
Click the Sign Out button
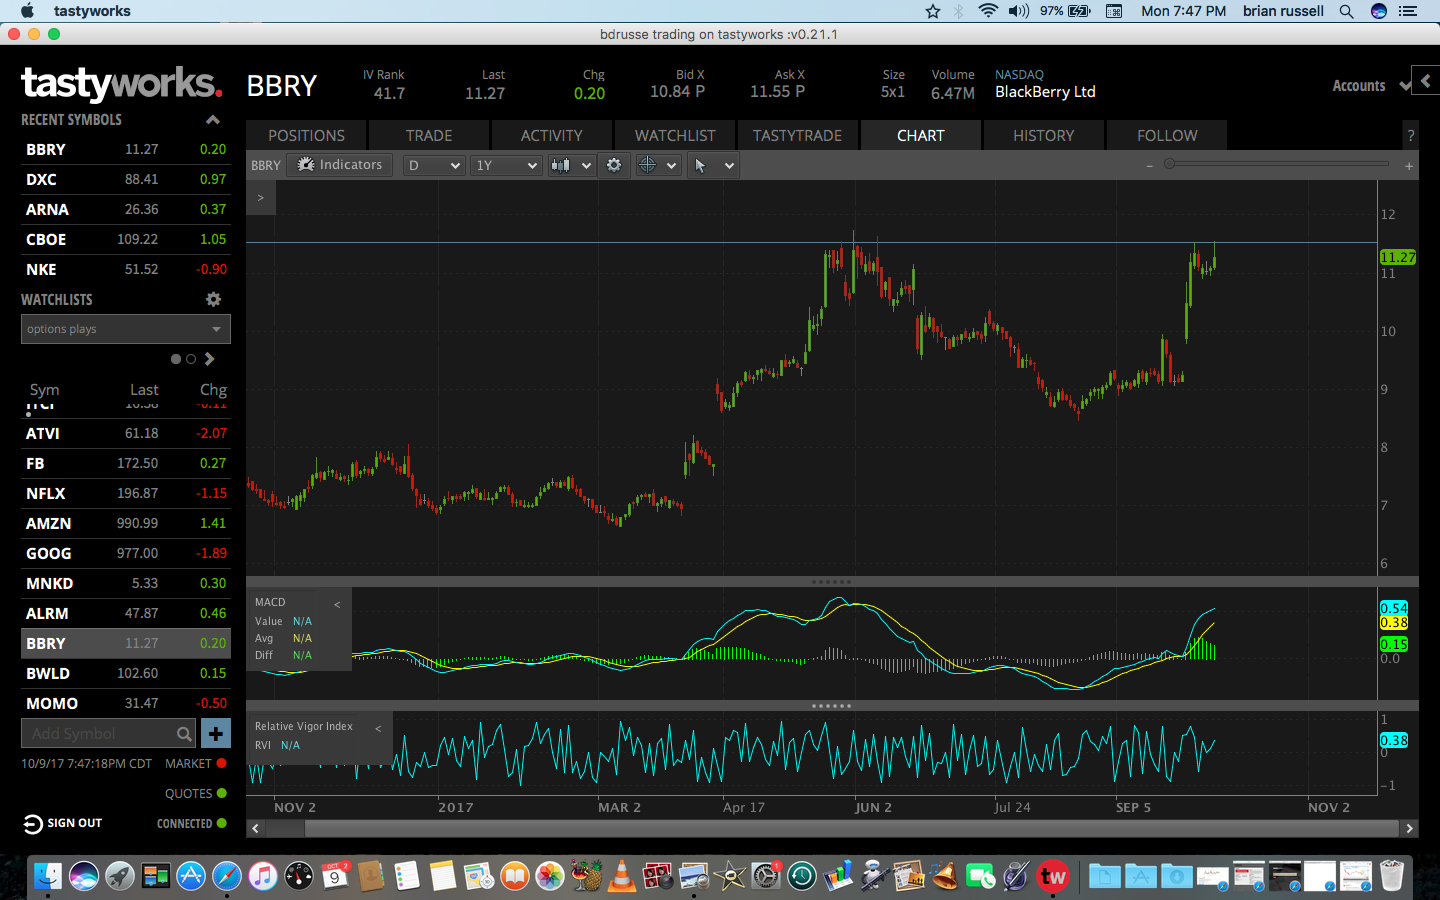click(63, 823)
